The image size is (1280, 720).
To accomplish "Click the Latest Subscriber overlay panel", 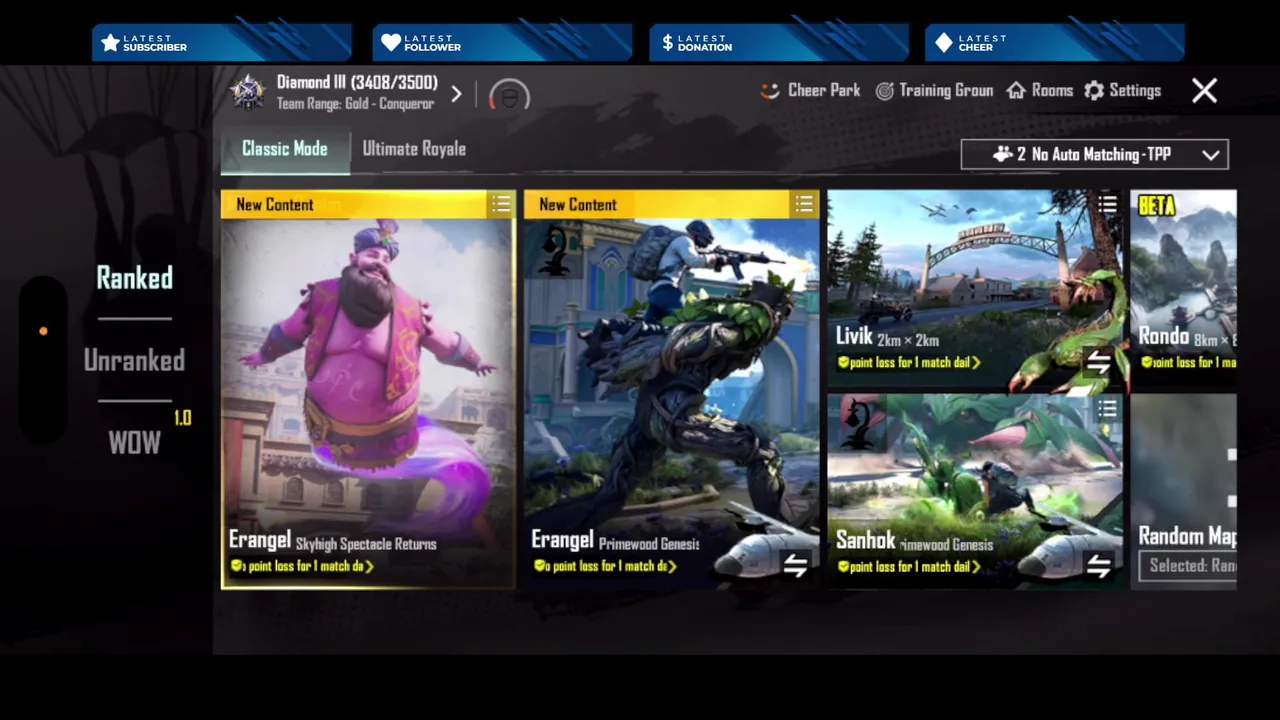I will (222, 43).
